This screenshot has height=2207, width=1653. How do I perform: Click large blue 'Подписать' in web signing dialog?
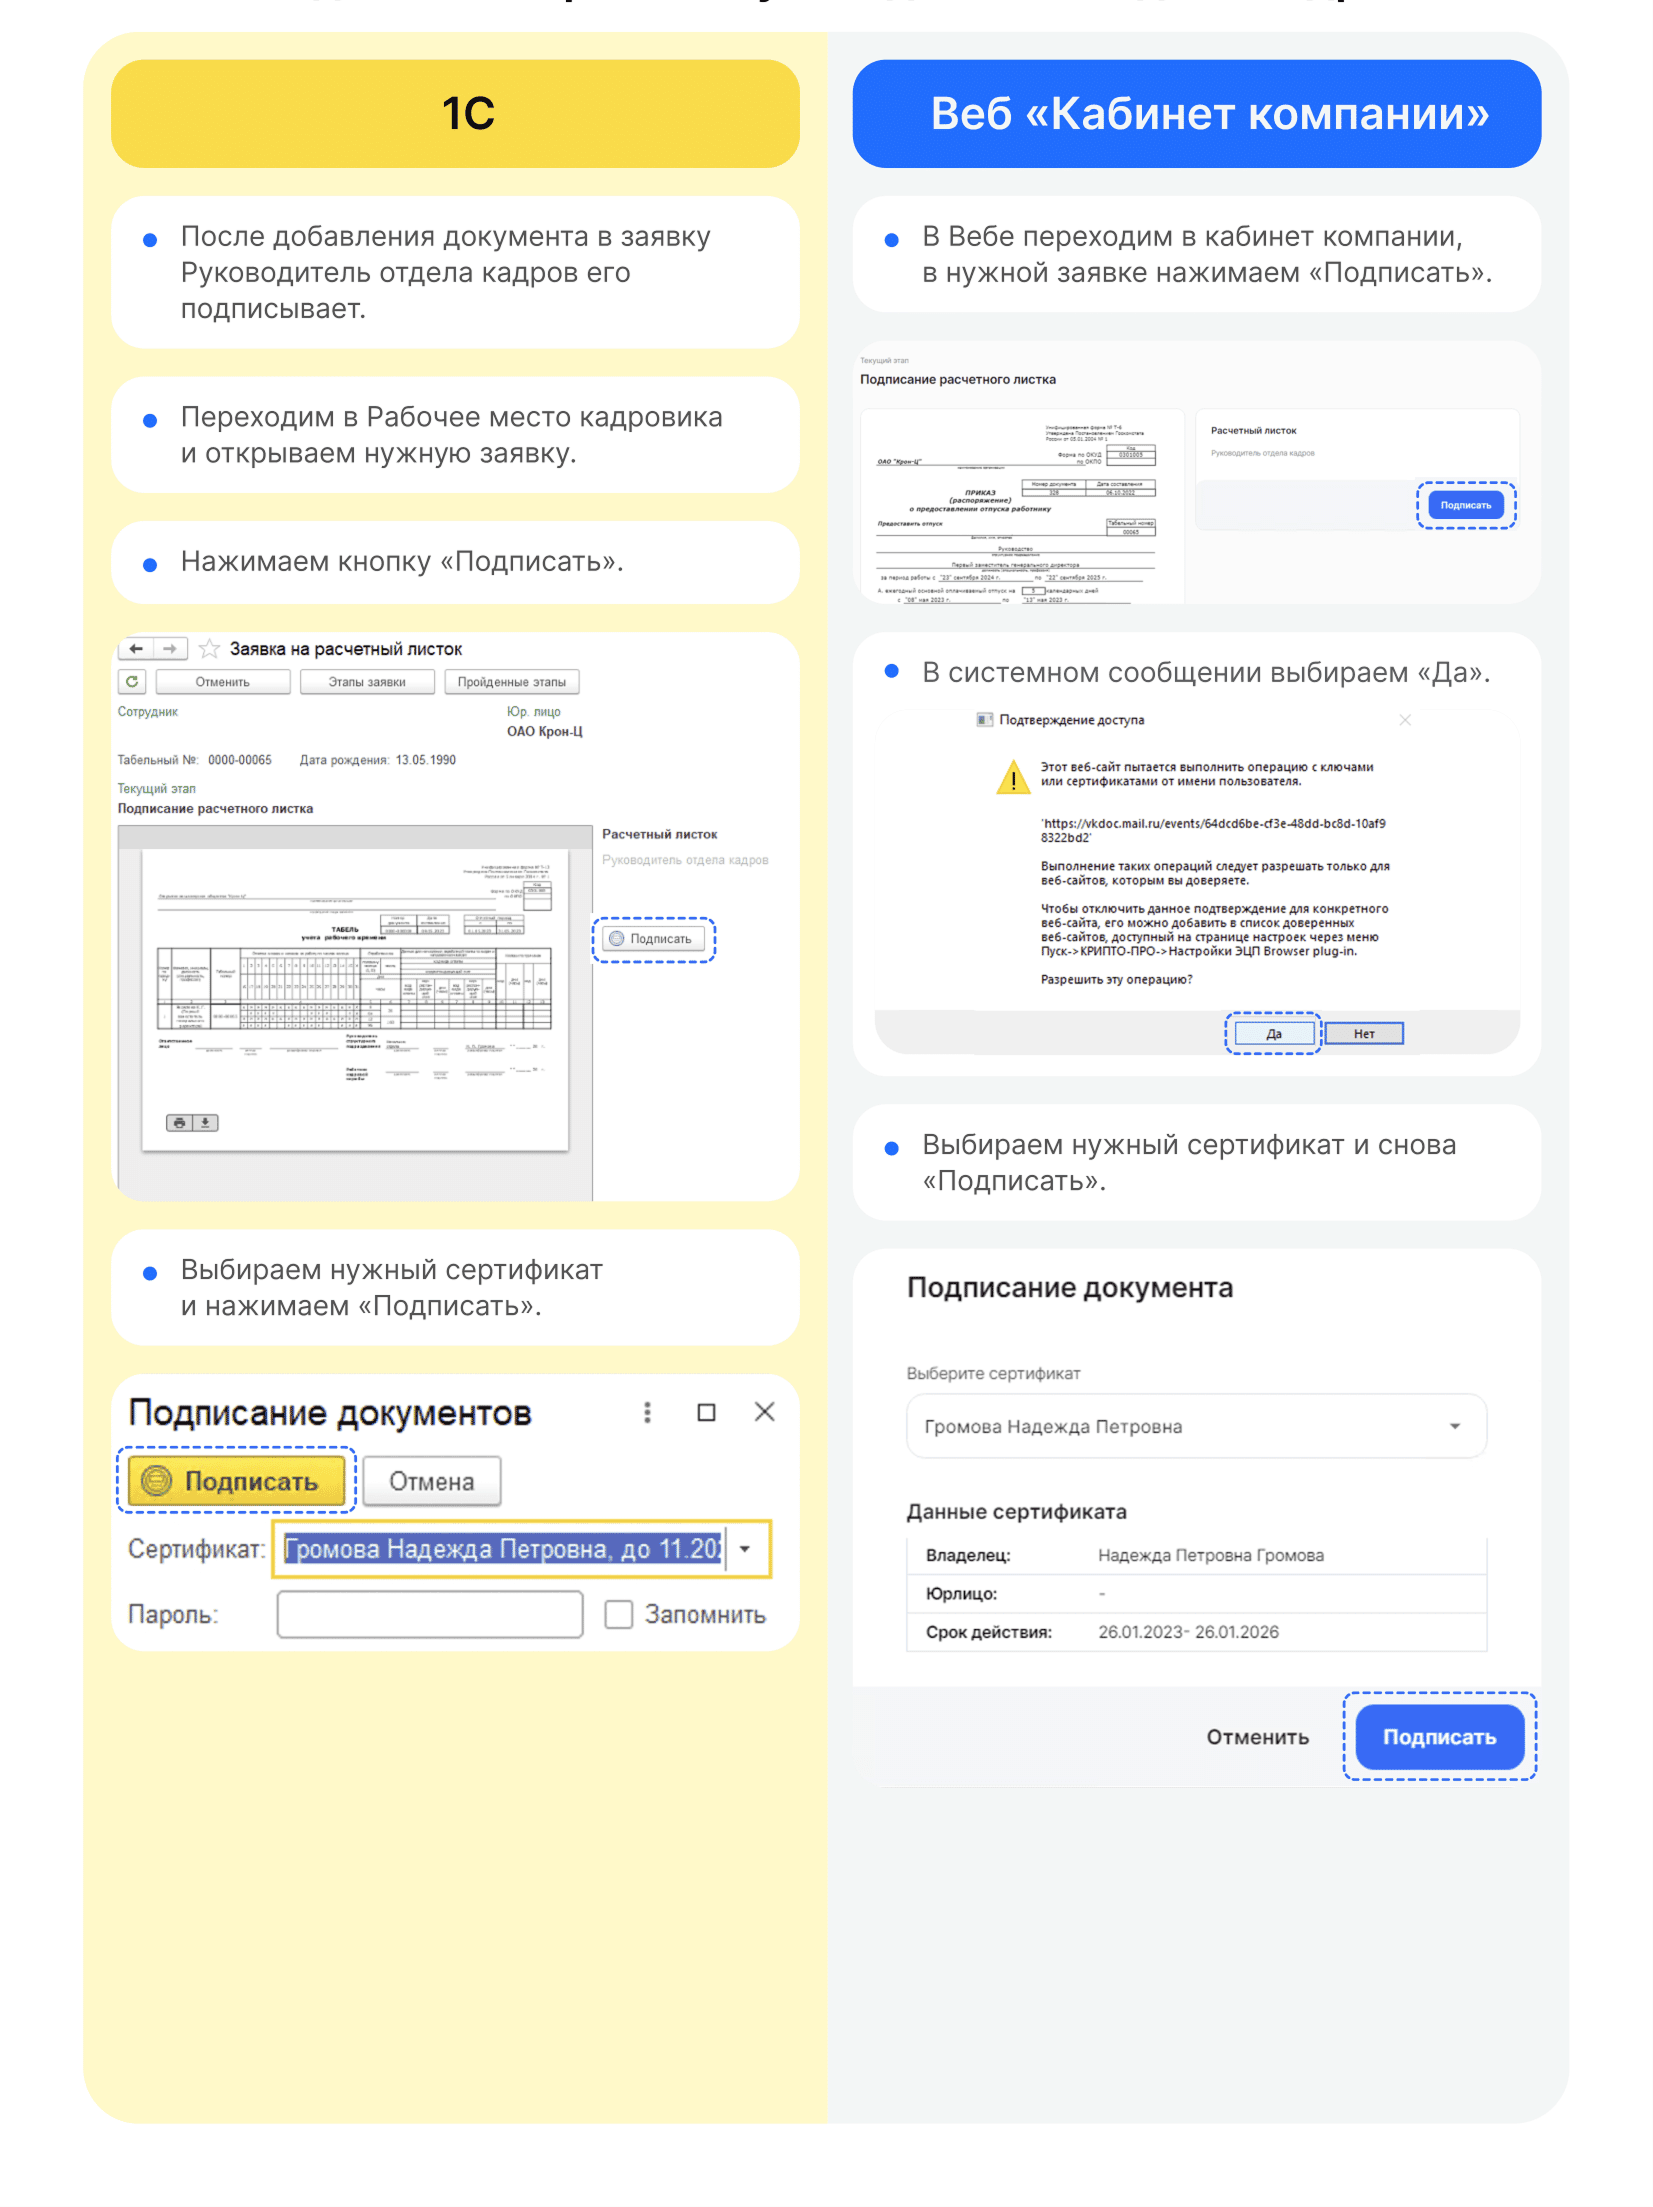tap(1439, 1737)
